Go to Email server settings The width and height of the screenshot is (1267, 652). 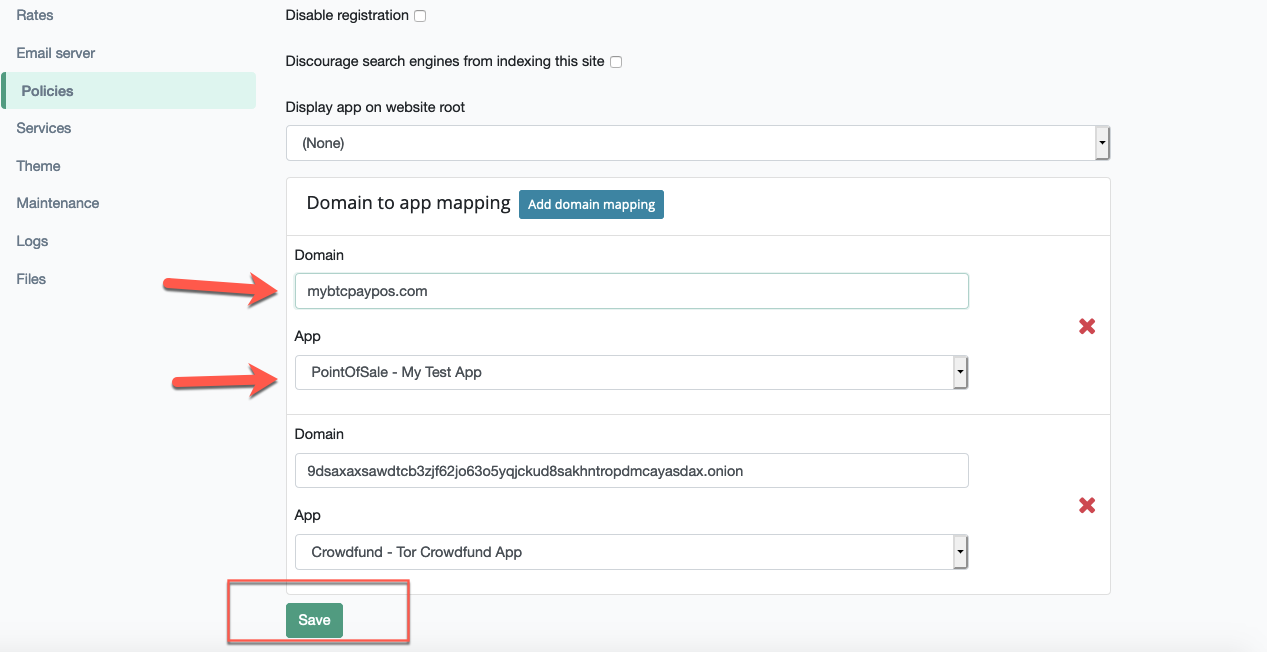56,53
